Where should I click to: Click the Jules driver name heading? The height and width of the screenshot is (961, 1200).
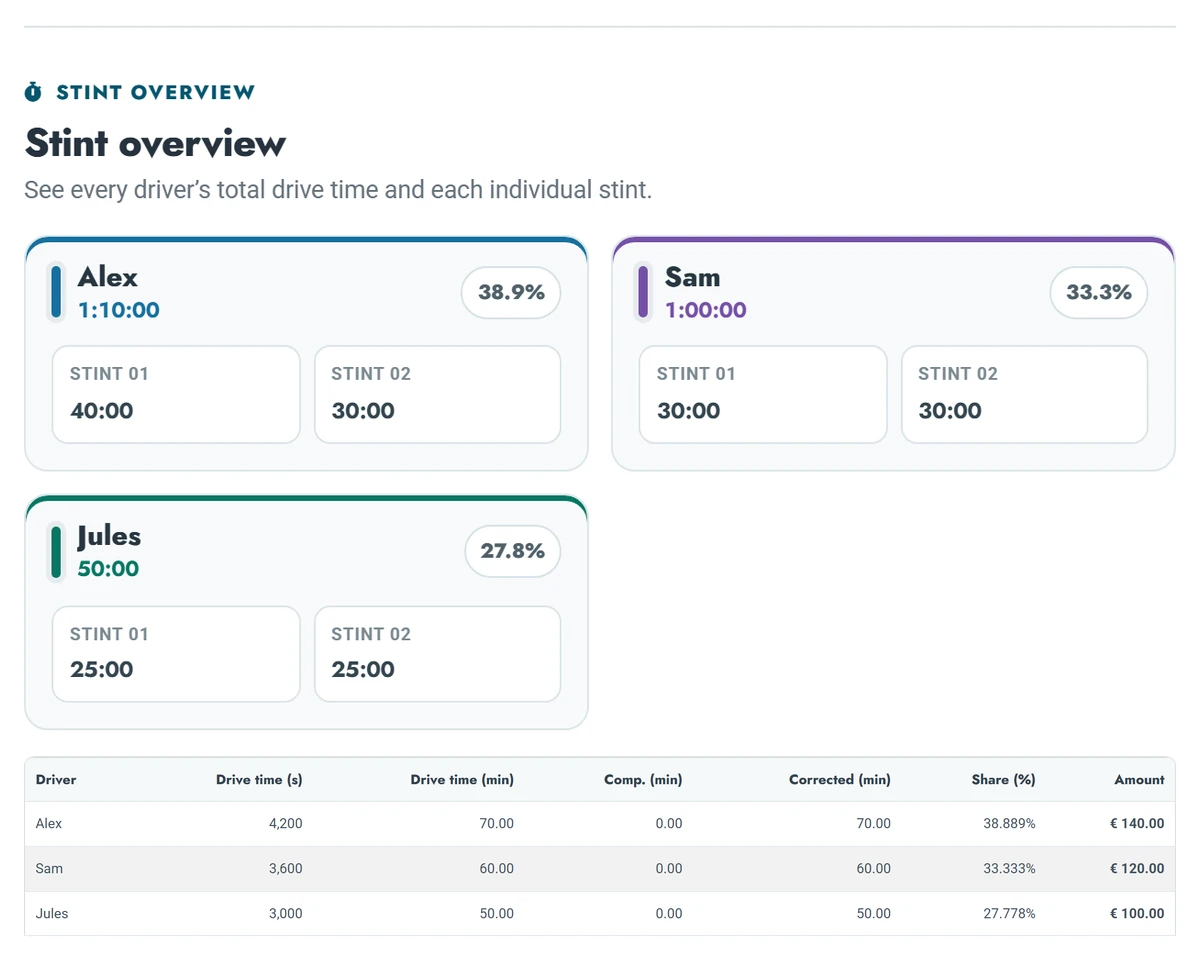(109, 537)
